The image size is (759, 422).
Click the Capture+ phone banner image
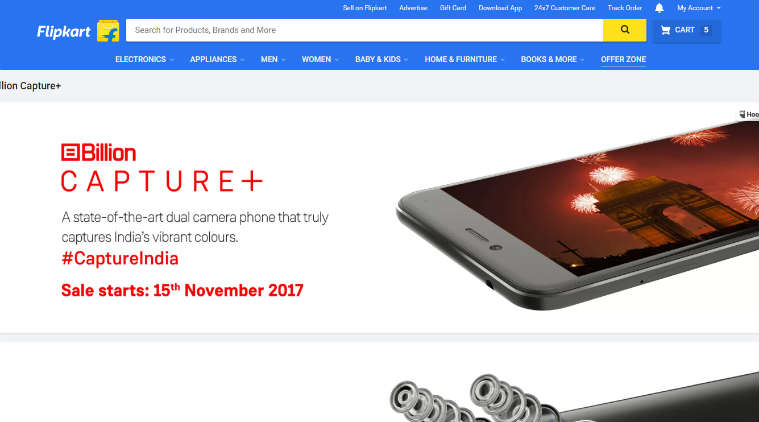coord(577,213)
